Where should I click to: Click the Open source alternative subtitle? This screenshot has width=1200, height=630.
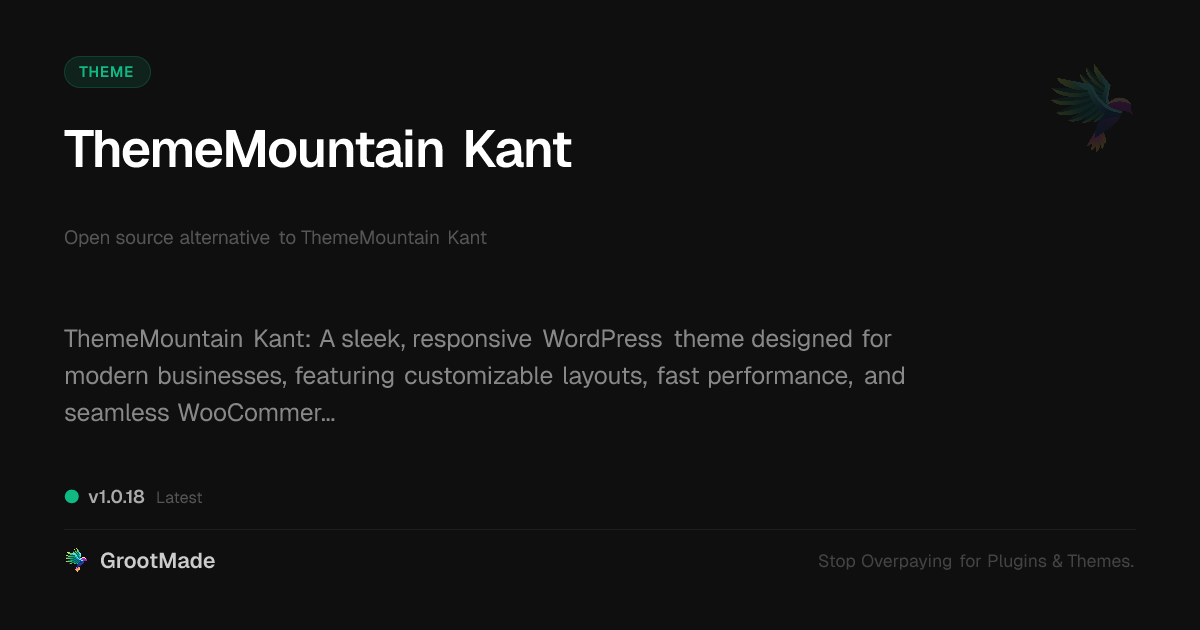(x=275, y=238)
